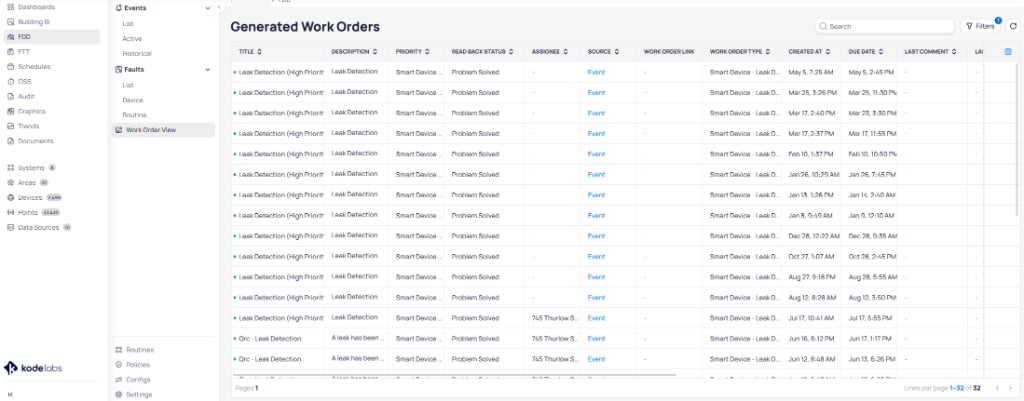
Task: Open Event link in May 5 row
Action: click(x=596, y=72)
